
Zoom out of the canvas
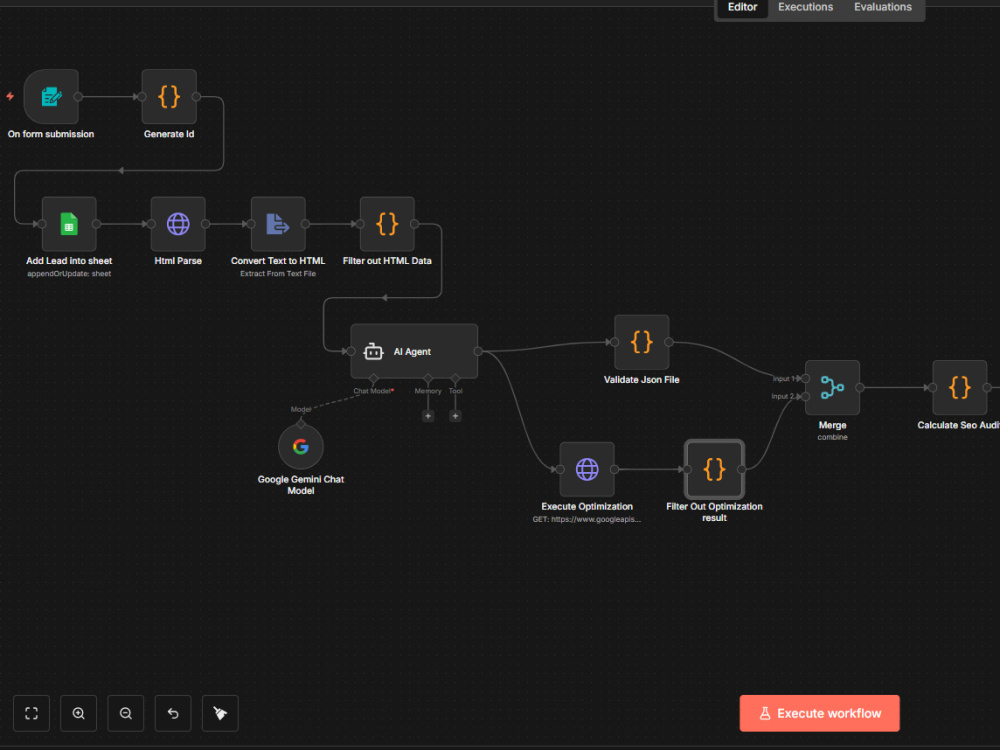click(x=126, y=713)
